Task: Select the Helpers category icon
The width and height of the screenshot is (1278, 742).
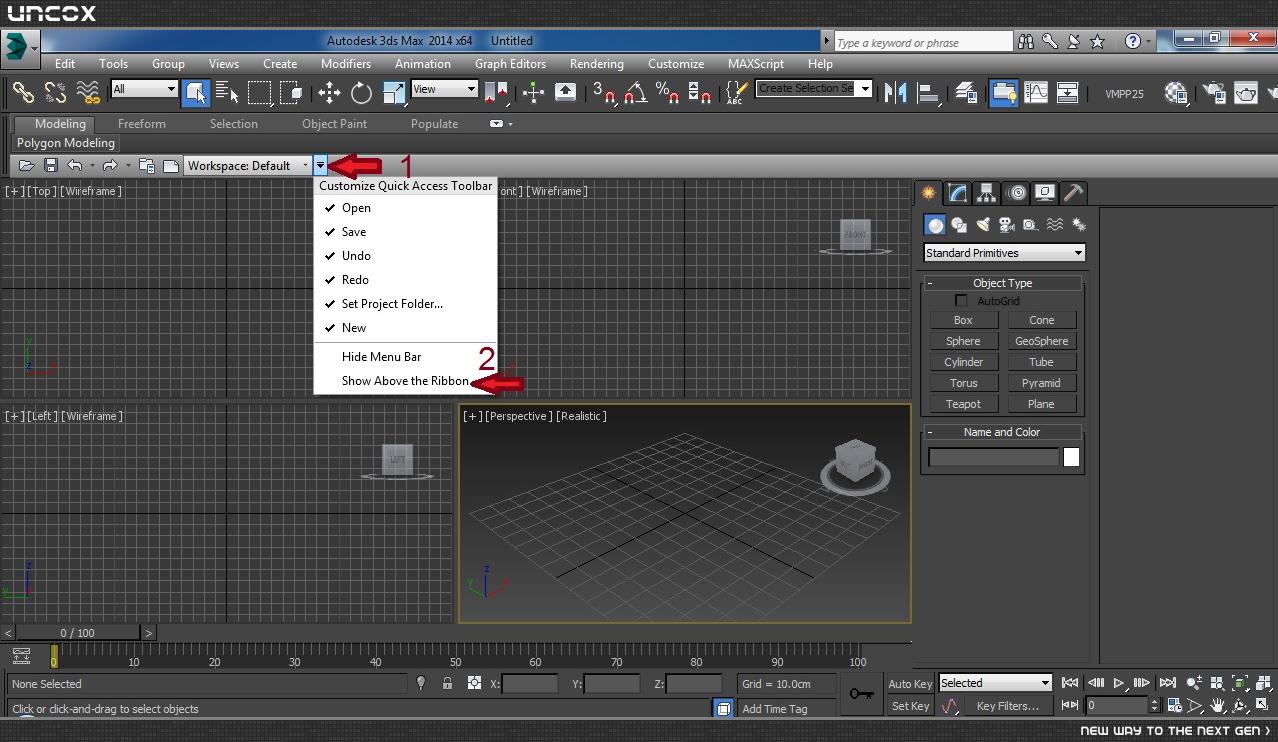Action: pos(1031,225)
